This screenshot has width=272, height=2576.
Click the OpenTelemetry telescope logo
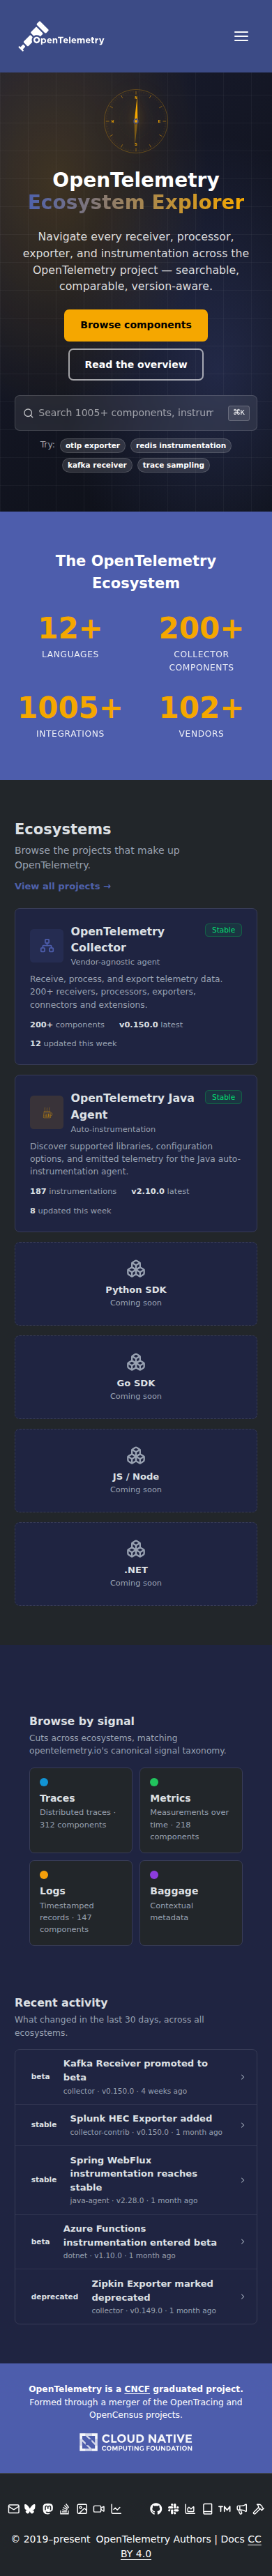coord(61,36)
